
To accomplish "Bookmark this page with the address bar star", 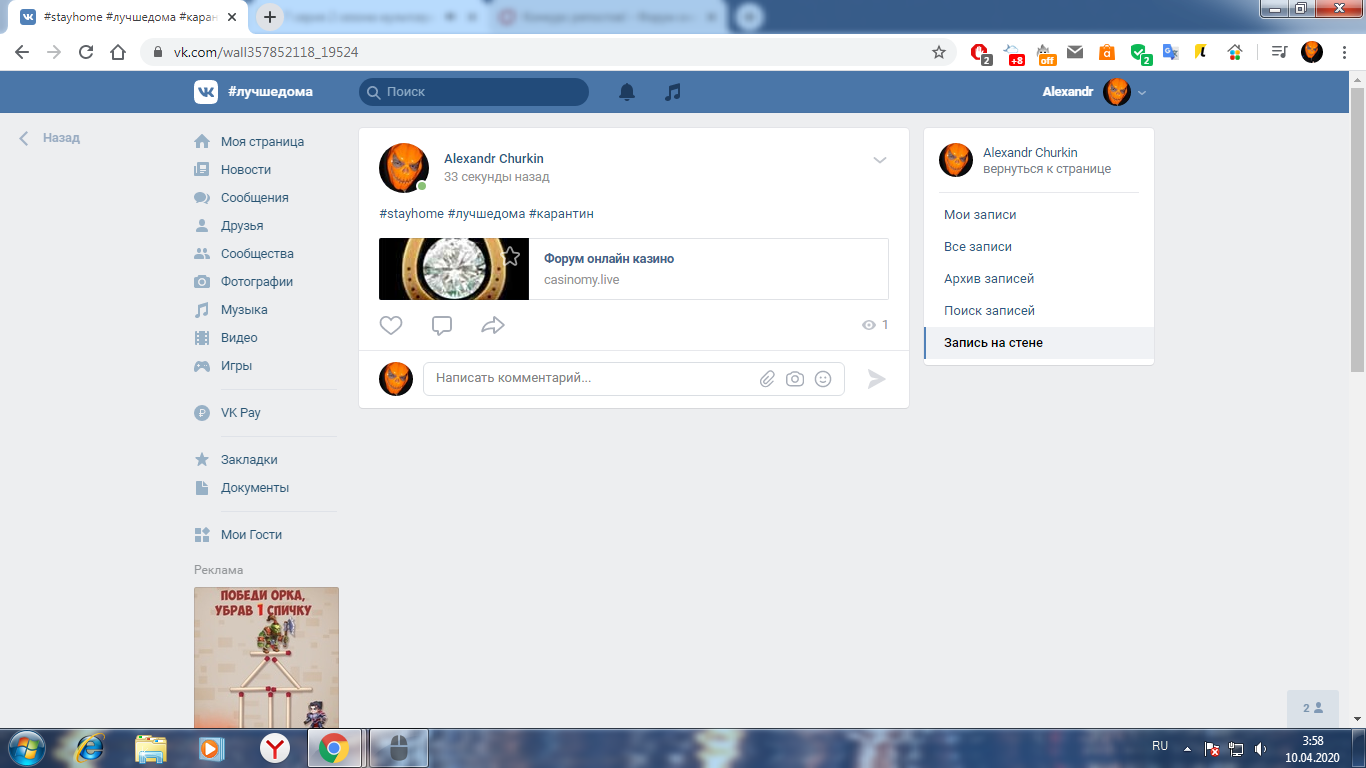I will click(939, 52).
